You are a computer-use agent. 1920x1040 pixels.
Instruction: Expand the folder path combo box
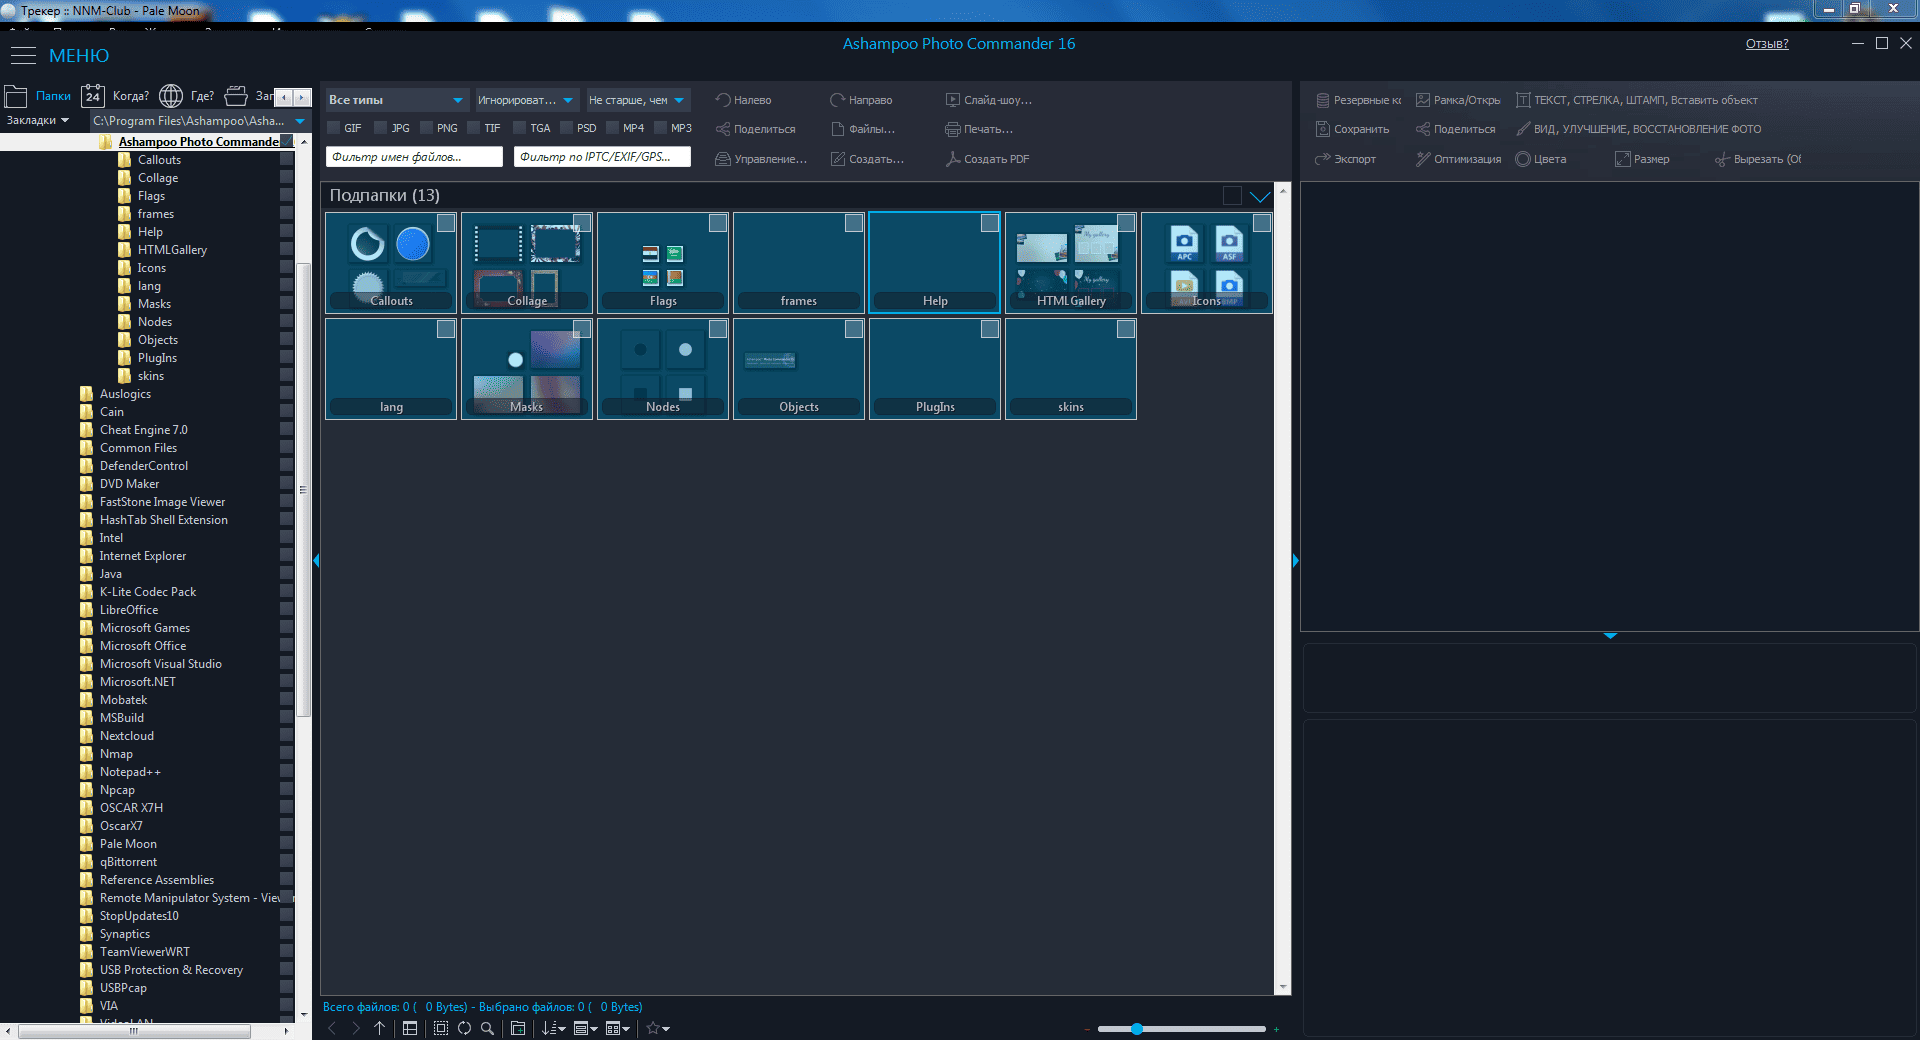click(300, 121)
